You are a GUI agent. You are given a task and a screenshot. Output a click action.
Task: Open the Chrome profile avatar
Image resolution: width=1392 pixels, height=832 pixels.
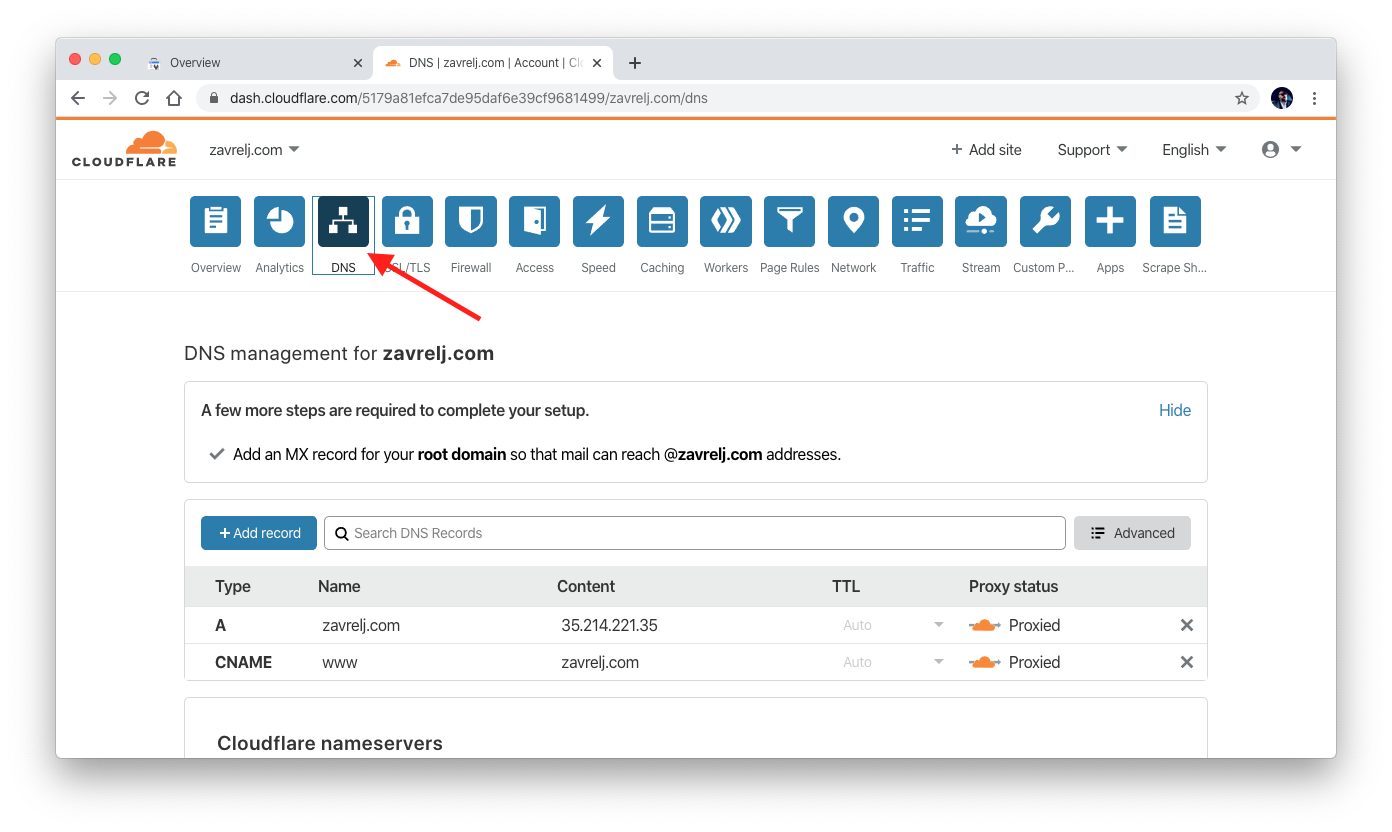1282,98
